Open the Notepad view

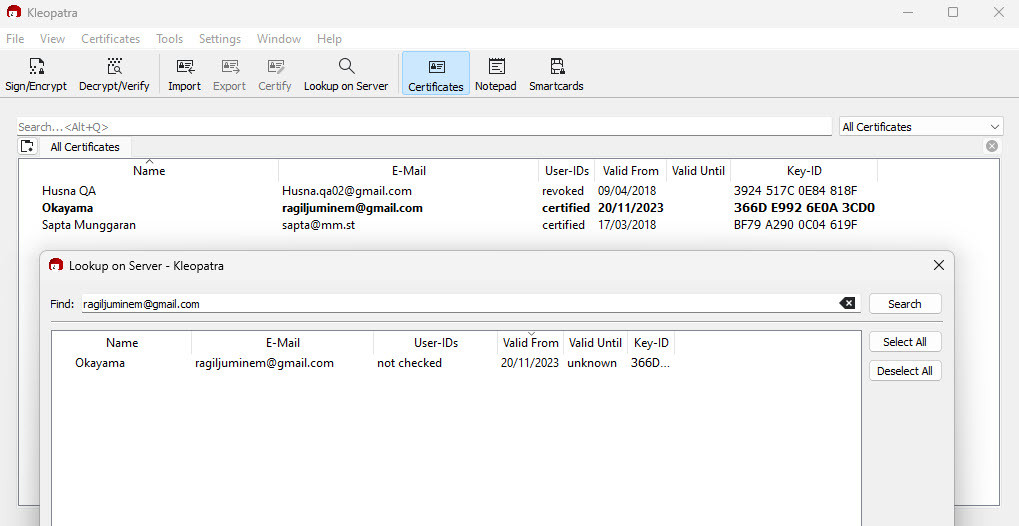[496, 73]
